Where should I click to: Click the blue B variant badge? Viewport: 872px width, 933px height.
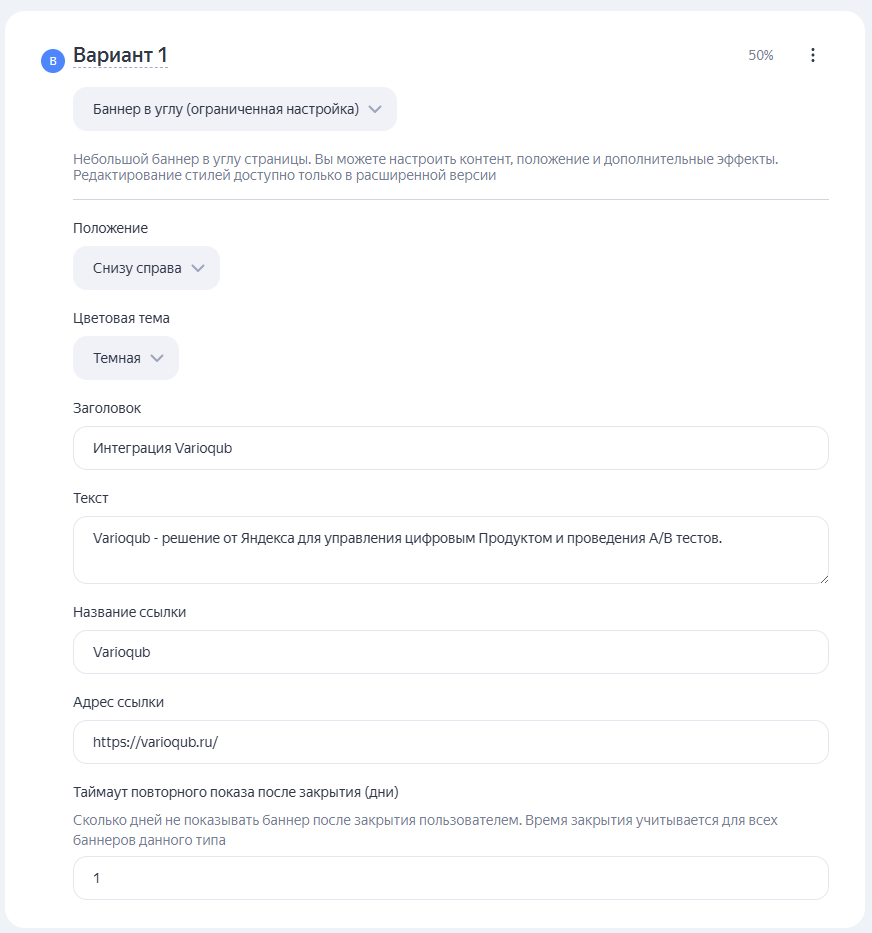(x=53, y=61)
